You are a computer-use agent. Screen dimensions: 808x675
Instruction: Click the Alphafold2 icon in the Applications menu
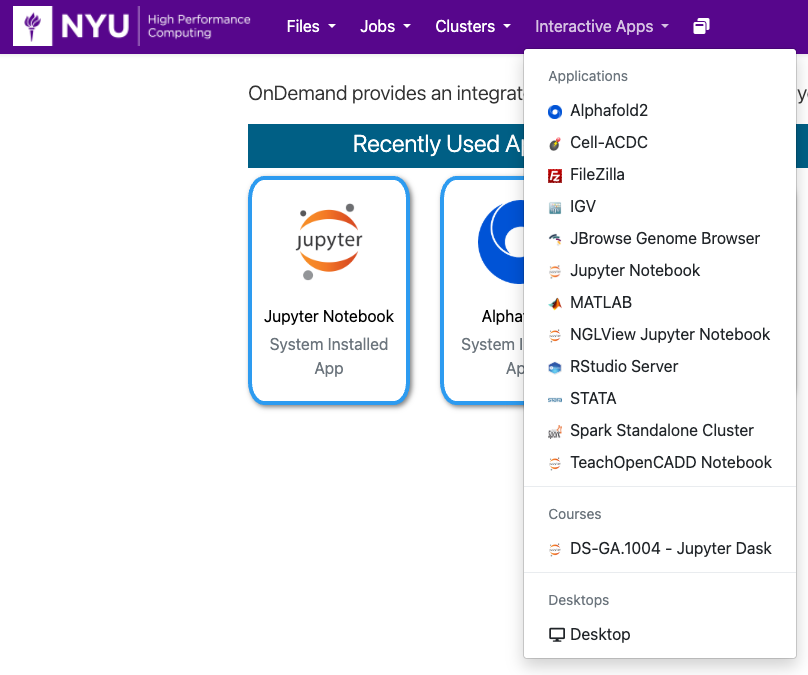(x=555, y=111)
